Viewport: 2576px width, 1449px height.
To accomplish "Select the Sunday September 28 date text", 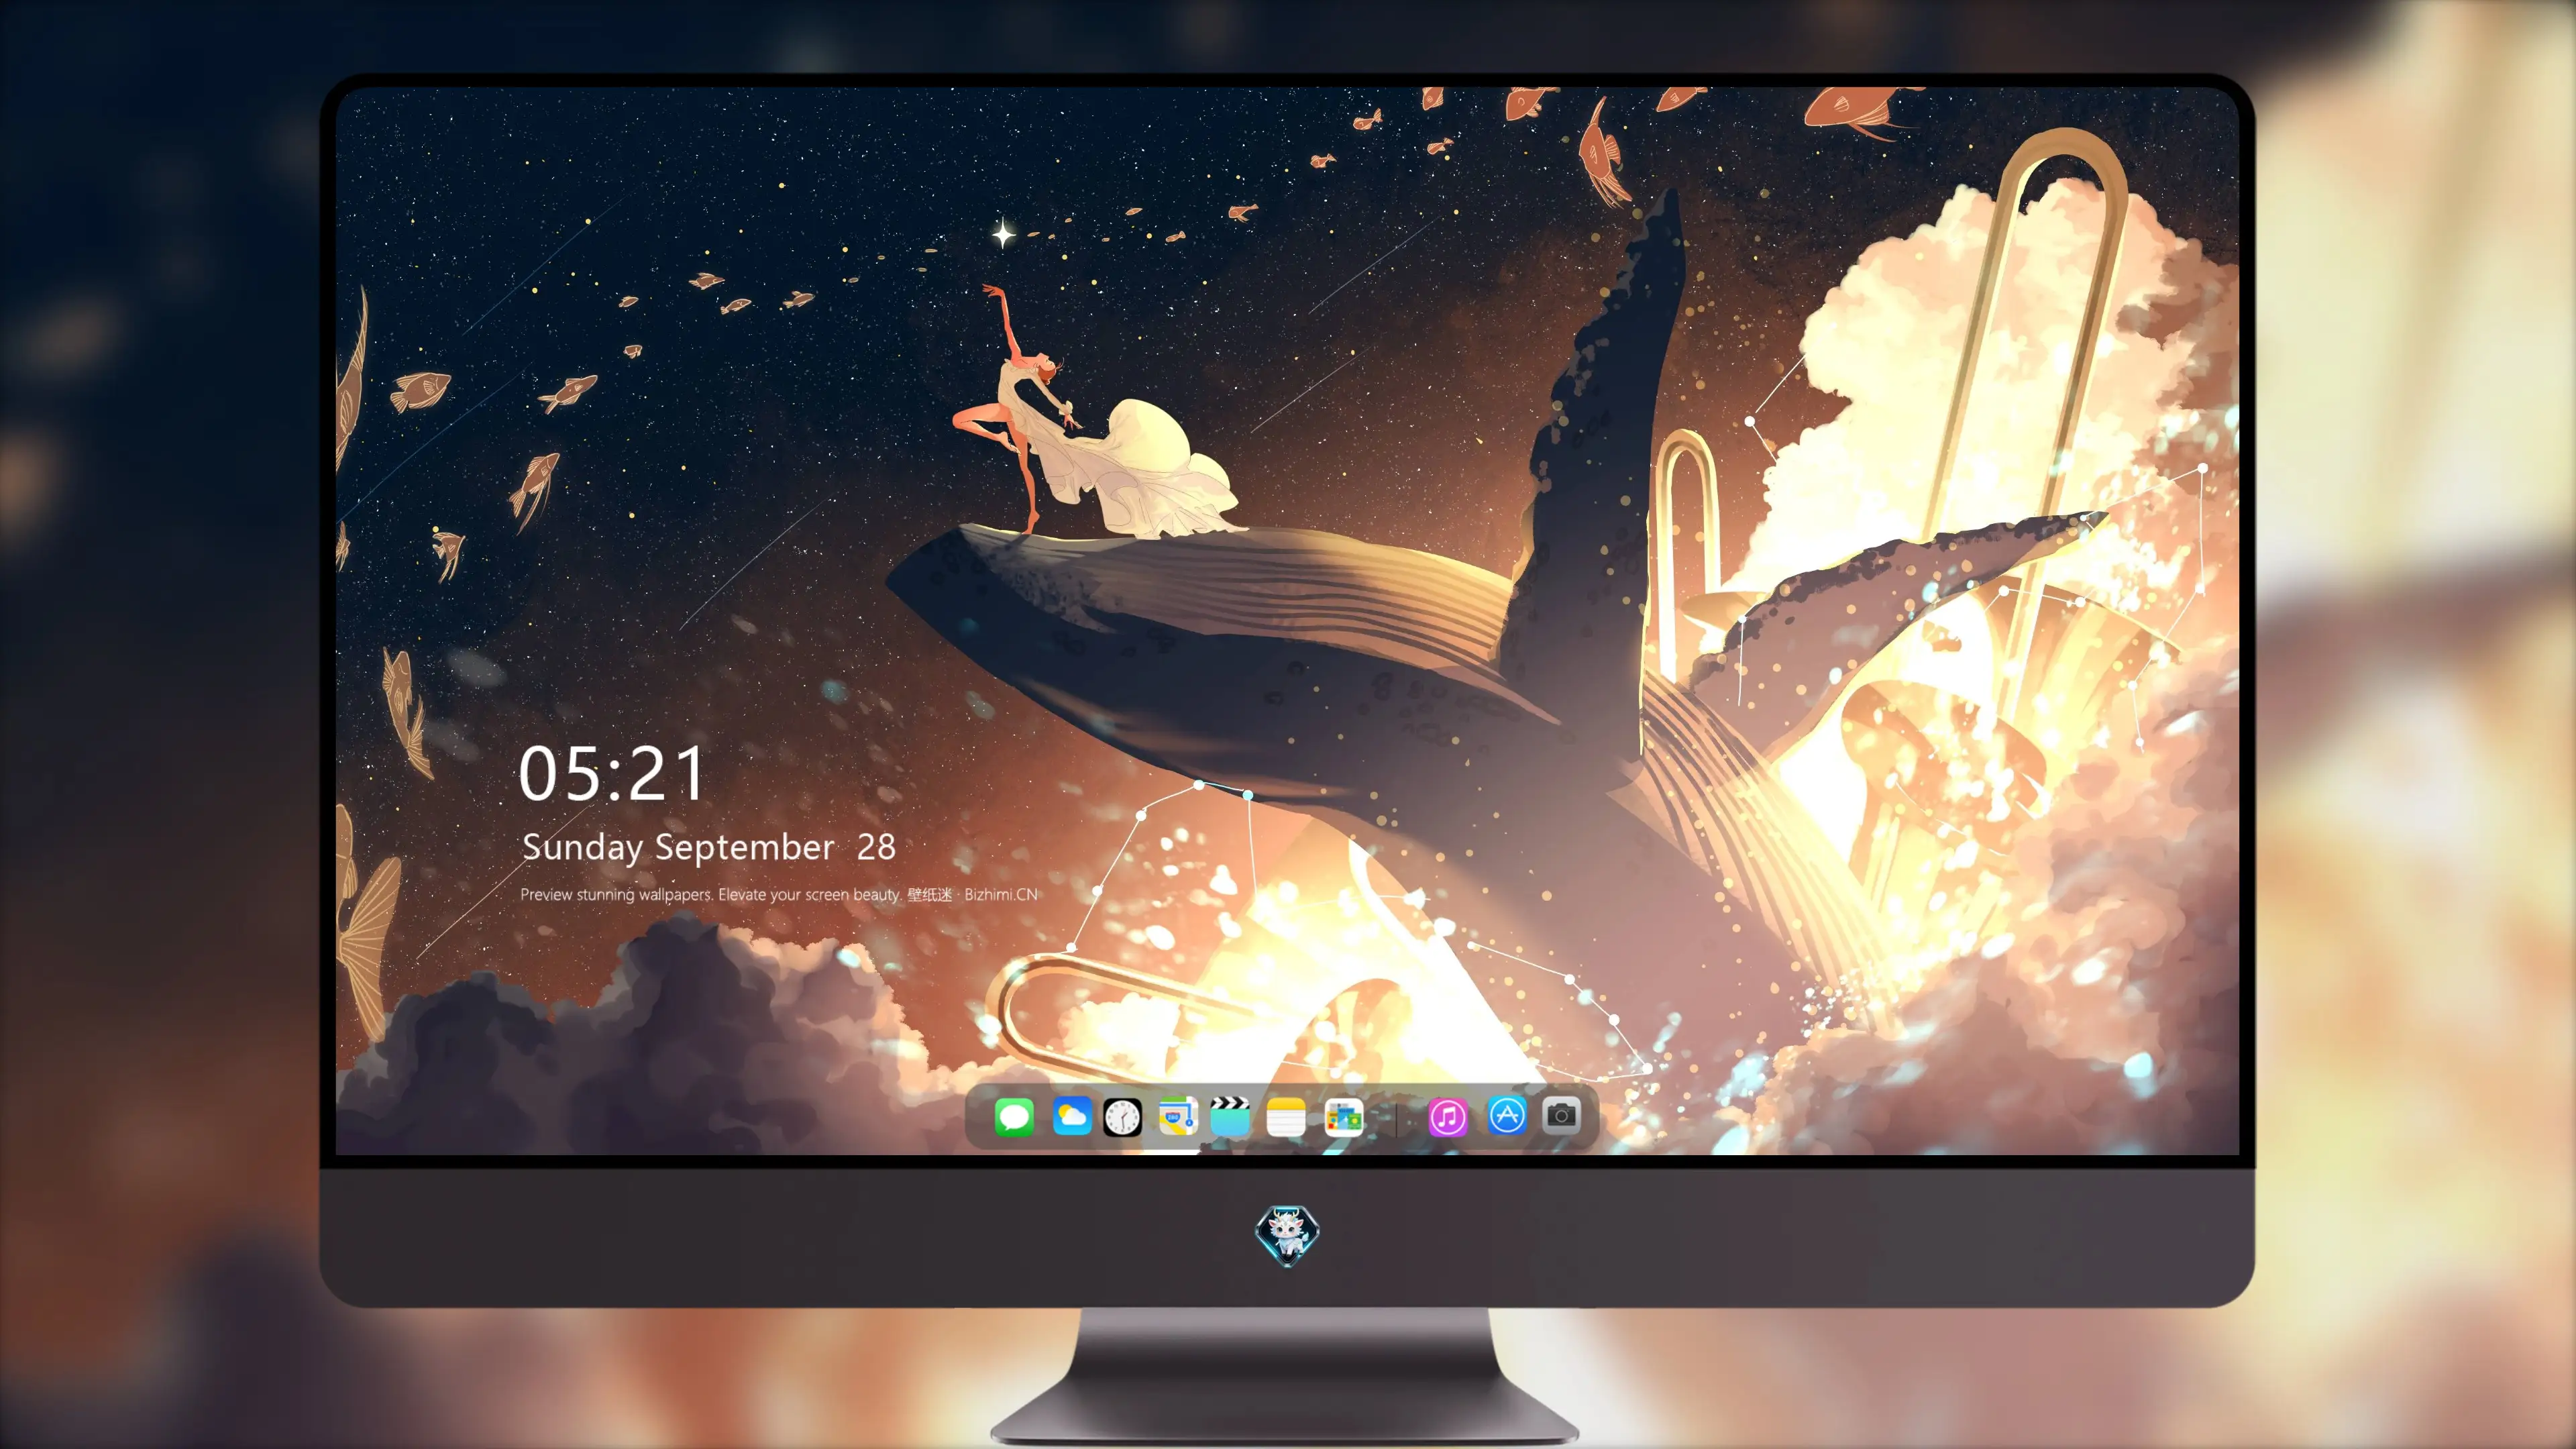I will [x=709, y=847].
